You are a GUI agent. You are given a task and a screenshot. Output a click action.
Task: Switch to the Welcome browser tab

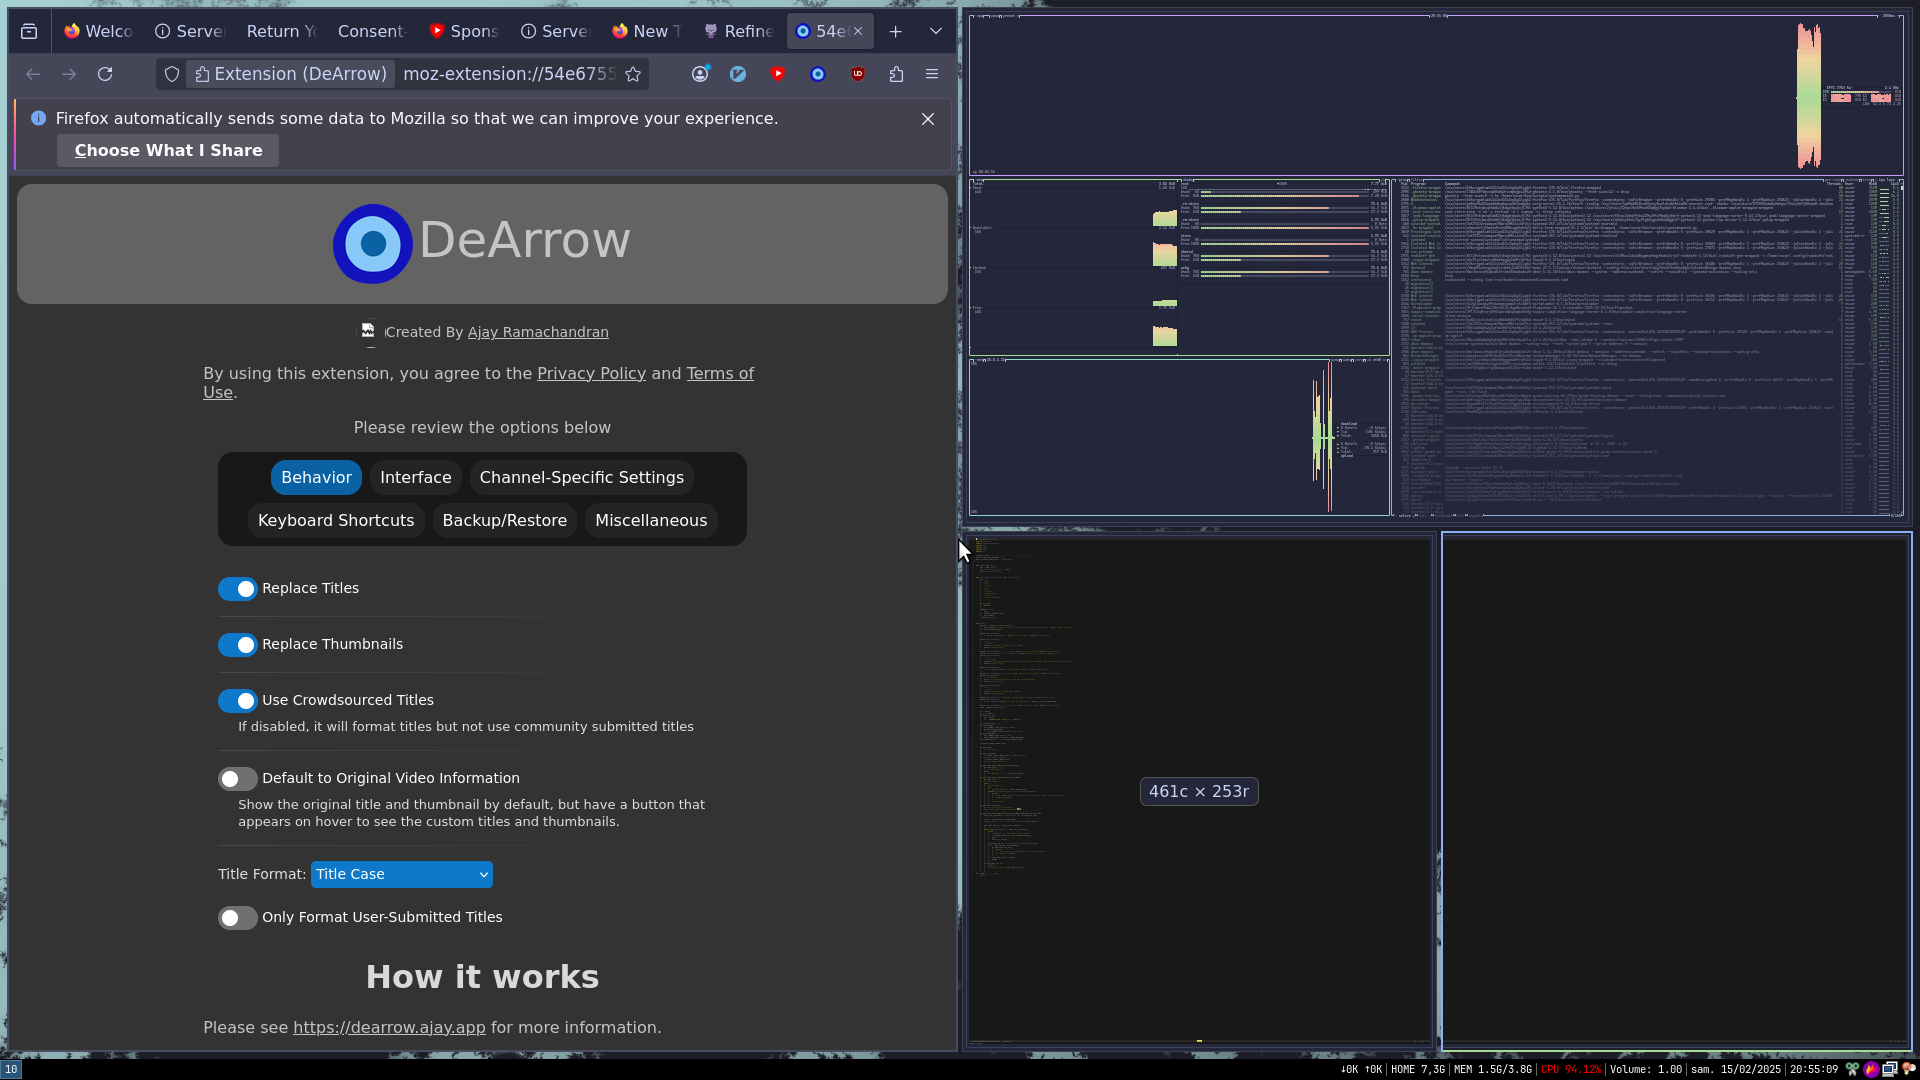(x=98, y=31)
